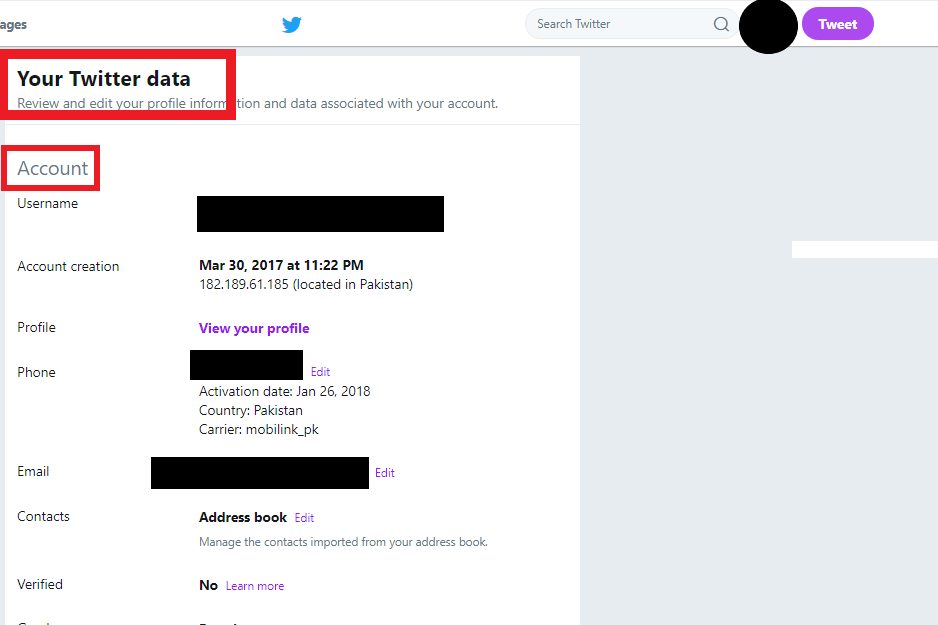Click the redacted username value
The image size is (938, 625).
tap(320, 214)
